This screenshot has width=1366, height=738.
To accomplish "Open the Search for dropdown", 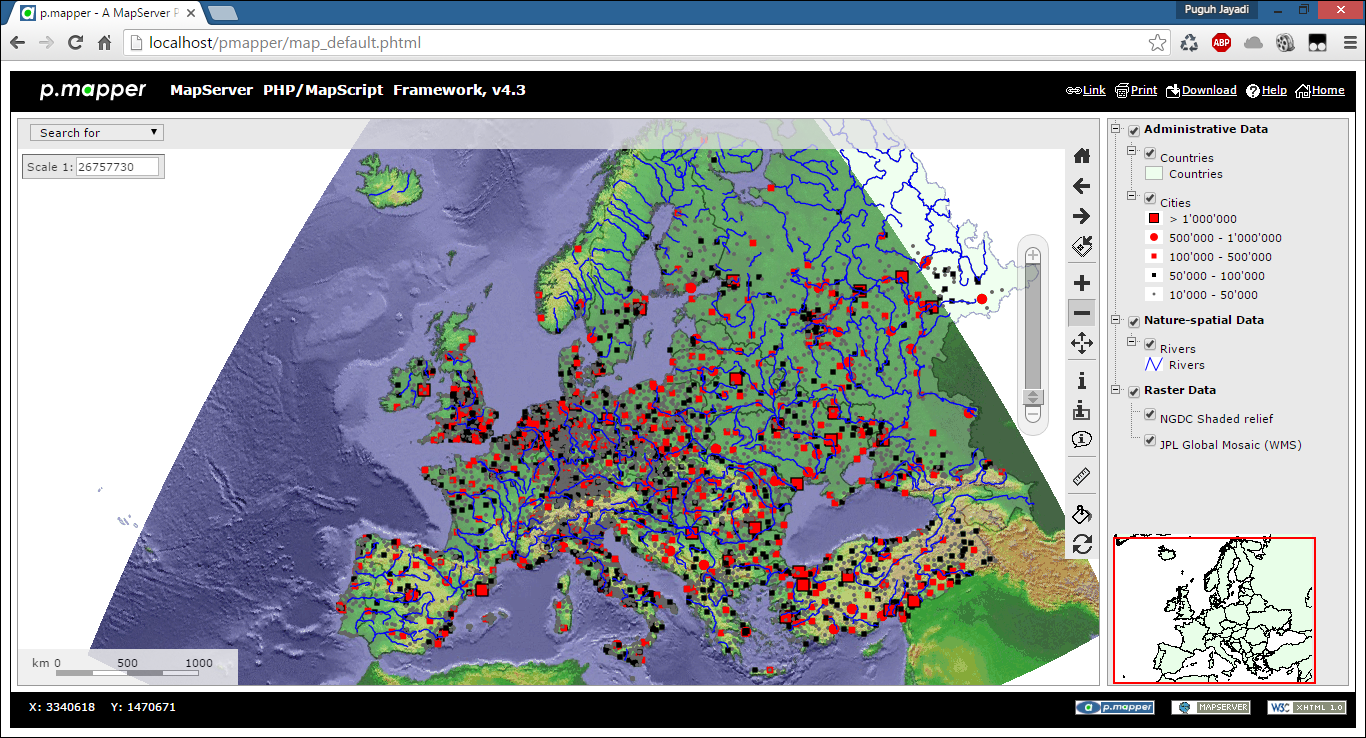I will pos(95,132).
